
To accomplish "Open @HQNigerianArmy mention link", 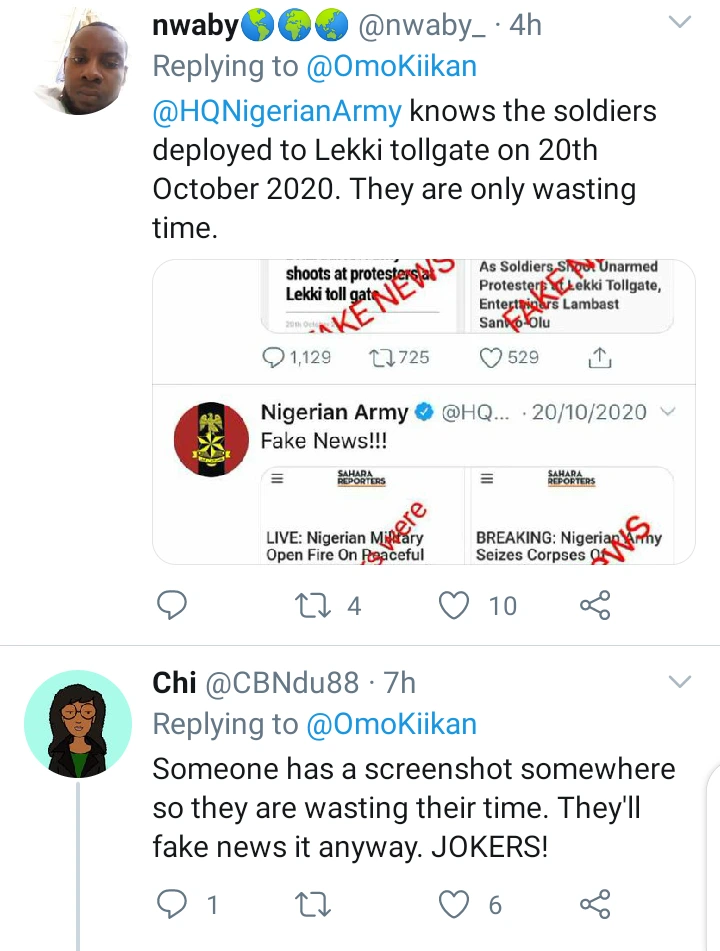I will tap(277, 111).
